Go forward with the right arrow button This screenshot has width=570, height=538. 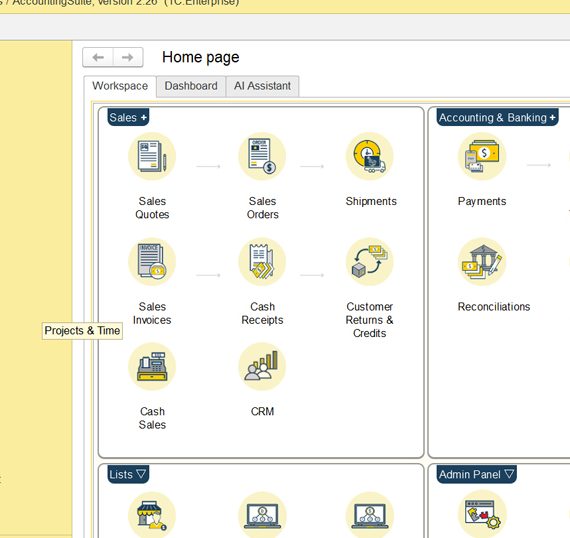pos(128,57)
